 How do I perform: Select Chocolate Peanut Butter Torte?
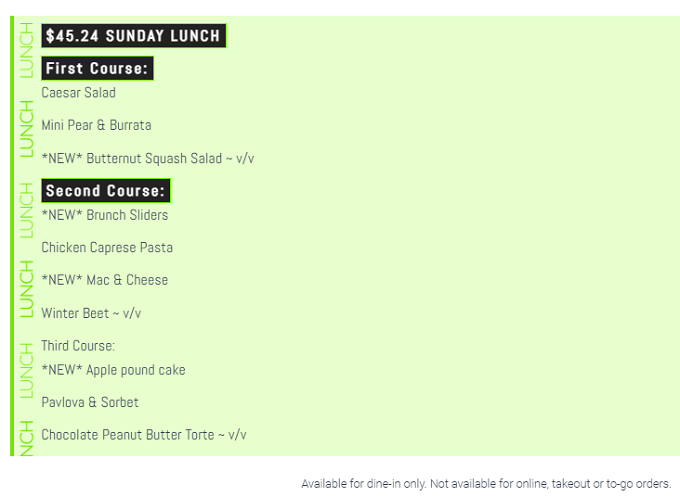click(144, 435)
